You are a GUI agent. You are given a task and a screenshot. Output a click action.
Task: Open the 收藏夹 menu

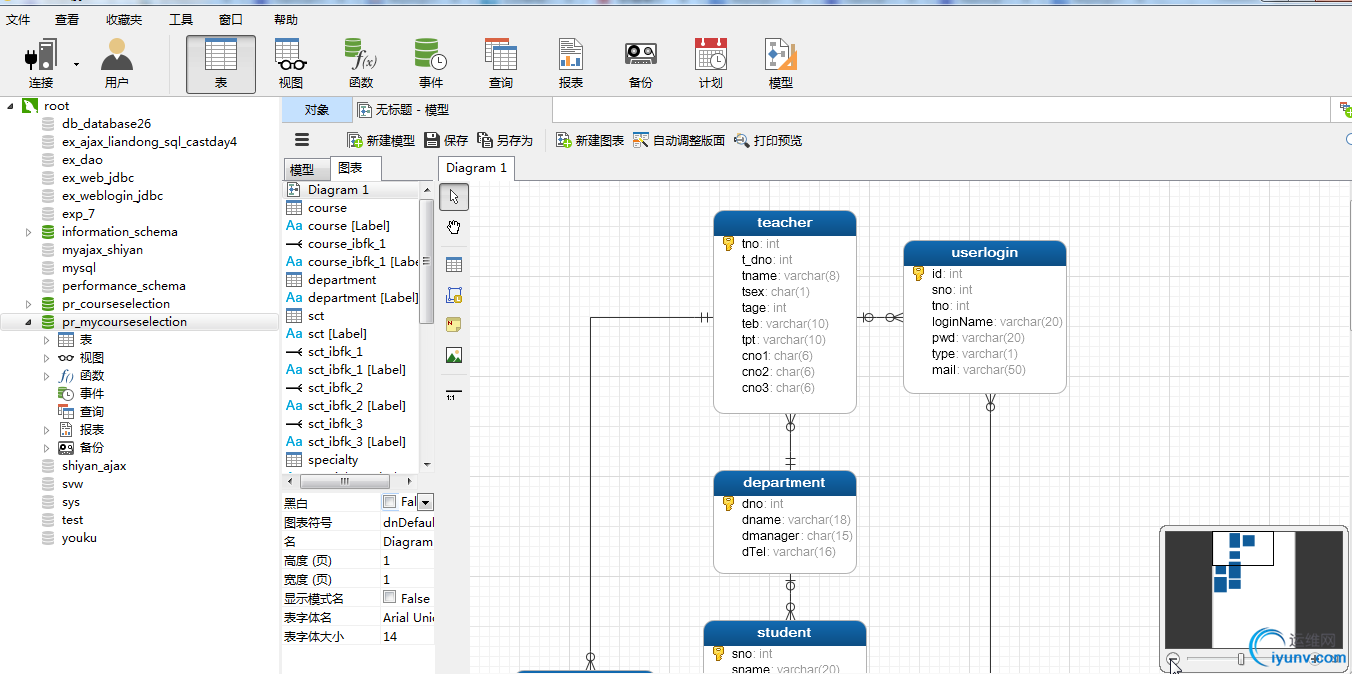coord(124,20)
